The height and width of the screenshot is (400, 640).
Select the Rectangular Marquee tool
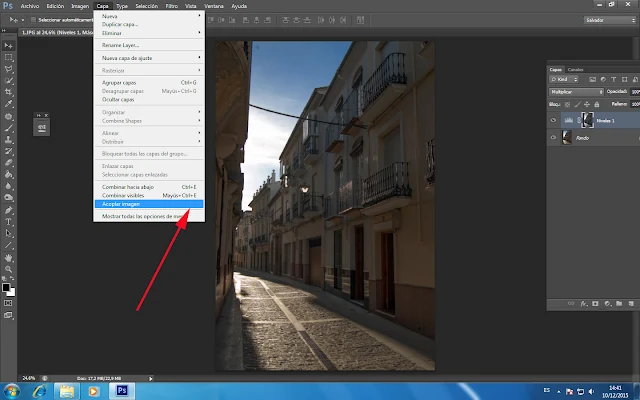(x=9, y=58)
